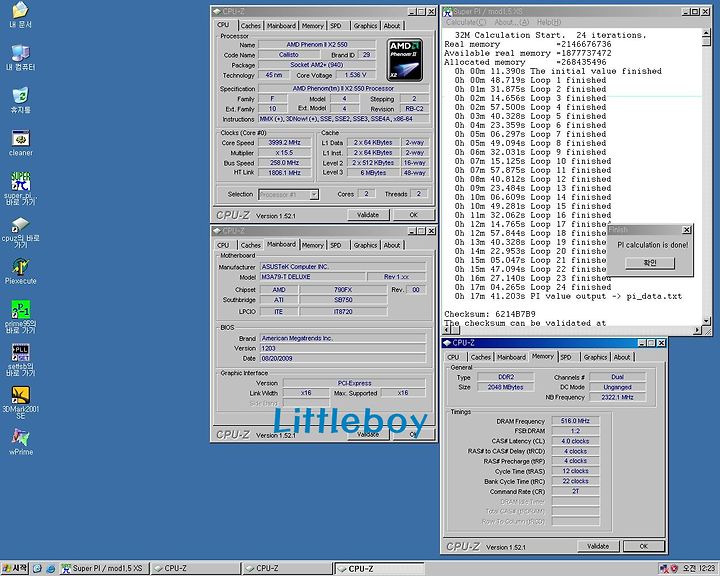
Task: Click the Core Voltage value 1.536 V
Action: [x=356, y=75]
